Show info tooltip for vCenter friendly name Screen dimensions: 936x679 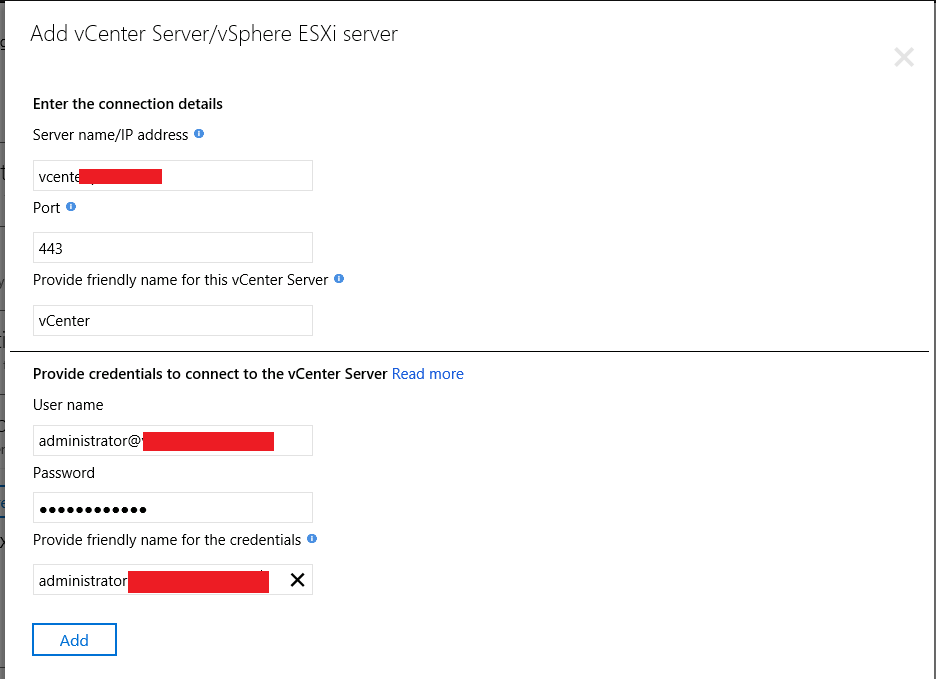(339, 278)
